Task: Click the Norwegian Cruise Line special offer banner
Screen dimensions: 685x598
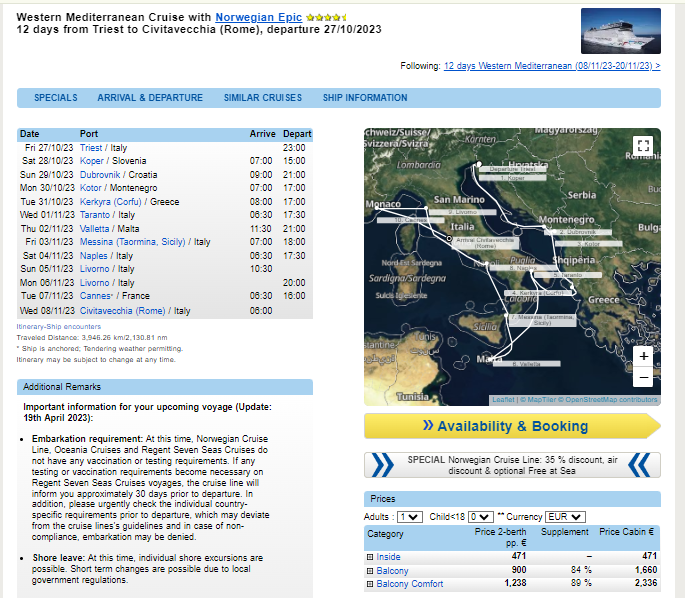Action: click(x=512, y=465)
